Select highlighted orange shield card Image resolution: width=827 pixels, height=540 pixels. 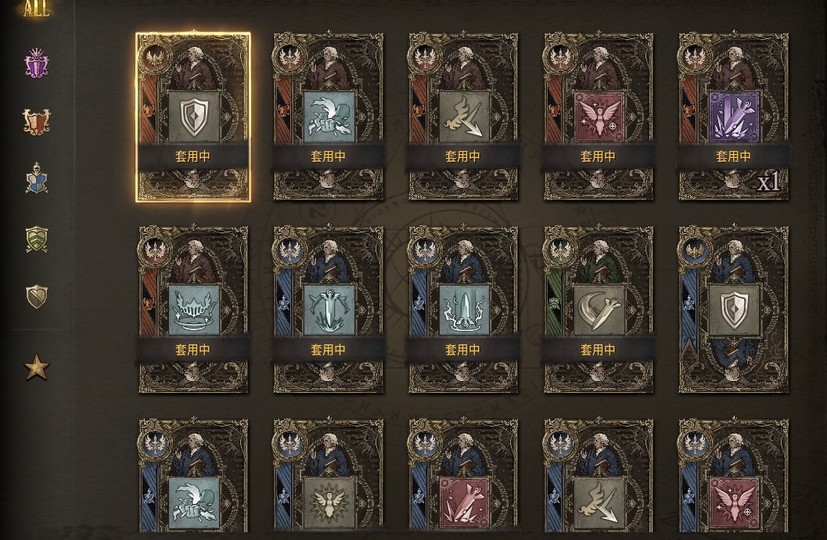(193, 117)
